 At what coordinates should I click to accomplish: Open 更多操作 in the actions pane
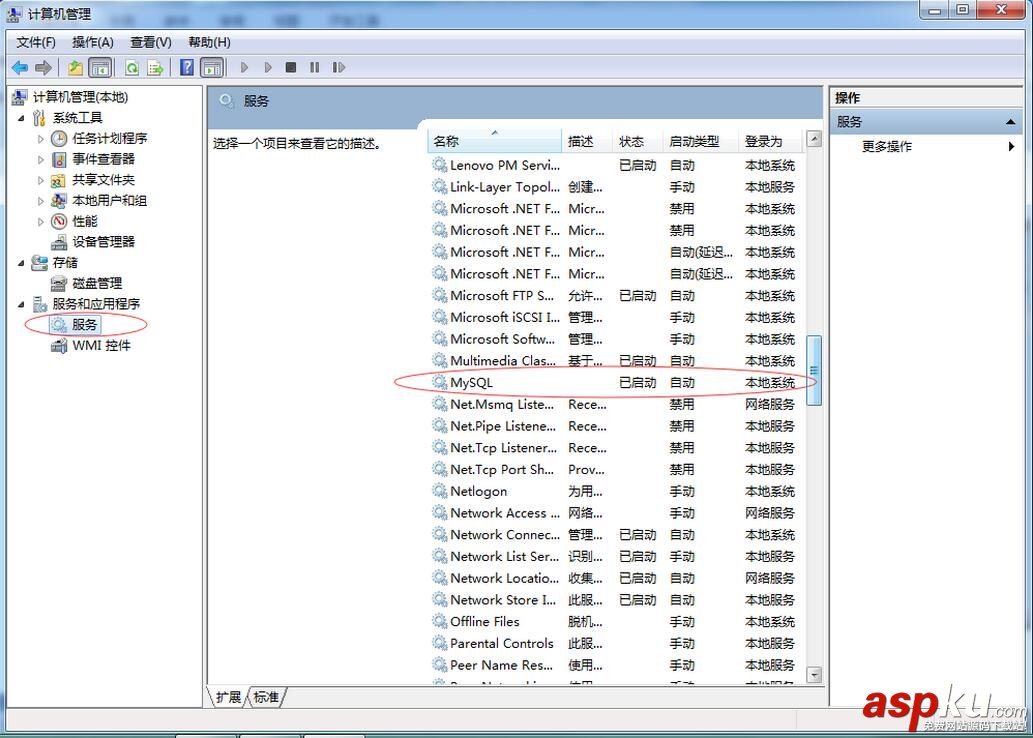pyautogui.click(x=887, y=146)
